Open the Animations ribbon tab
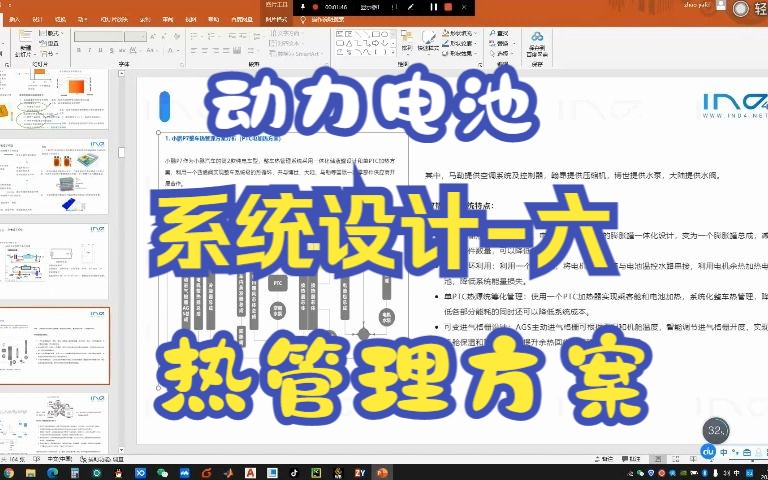This screenshot has height=480, width=768. [x=82, y=20]
